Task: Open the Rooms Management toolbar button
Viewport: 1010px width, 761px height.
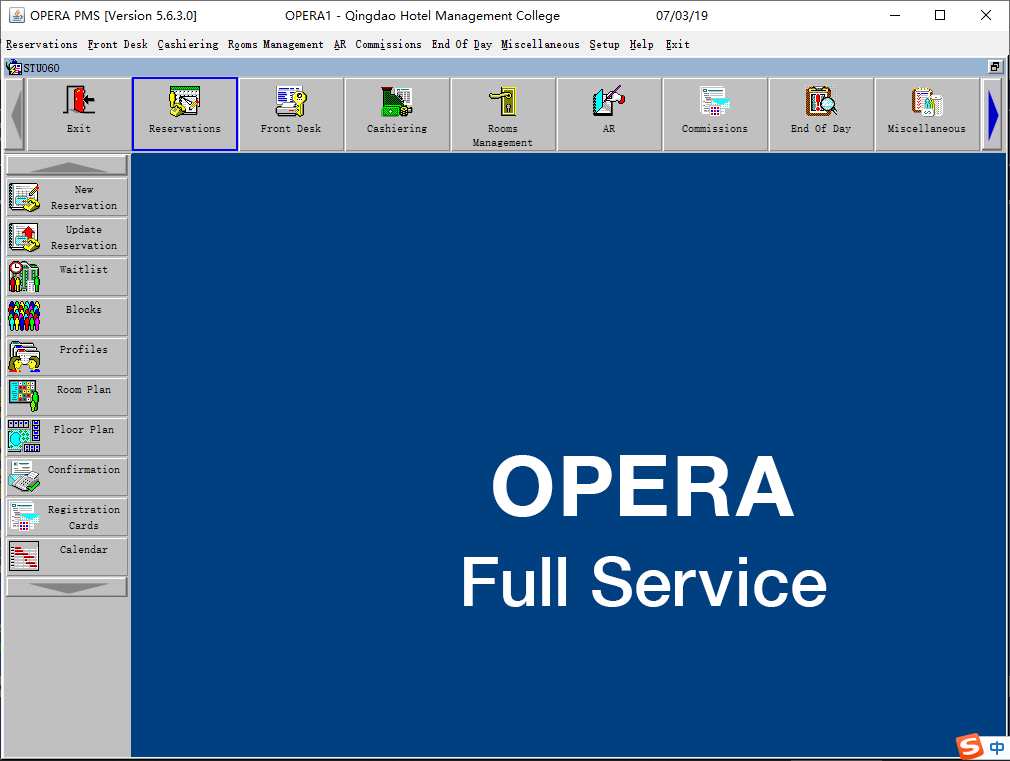Action: 503,114
